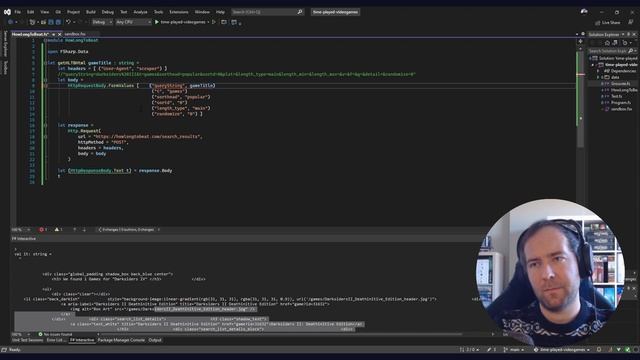Select Test.fs in Solution Explorer
The height and width of the screenshot is (360, 640).
click(616, 96)
